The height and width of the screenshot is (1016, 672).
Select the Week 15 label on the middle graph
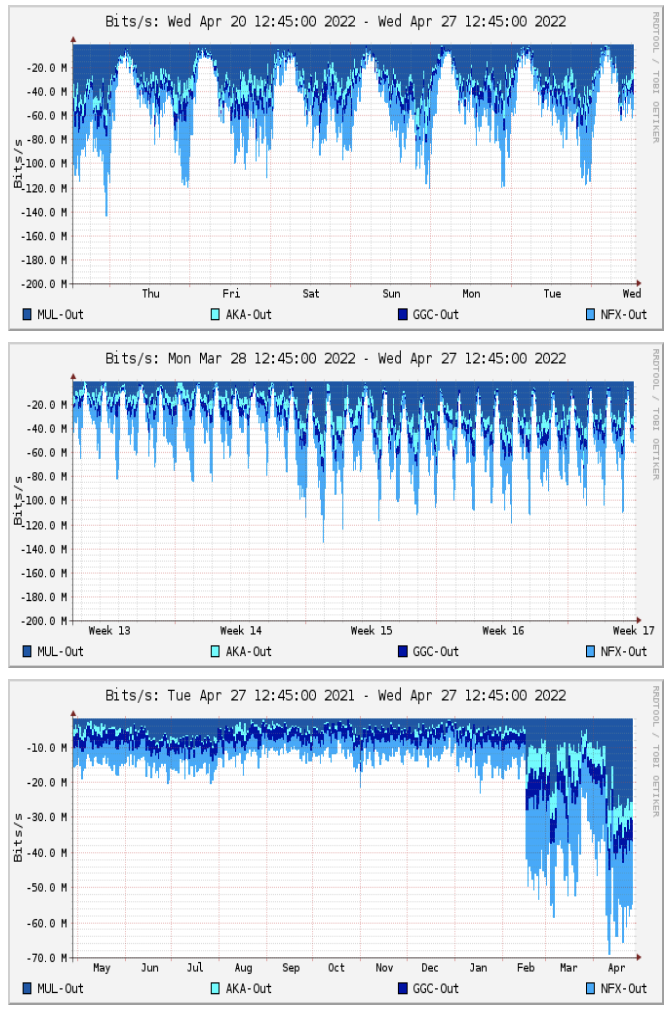point(371,631)
